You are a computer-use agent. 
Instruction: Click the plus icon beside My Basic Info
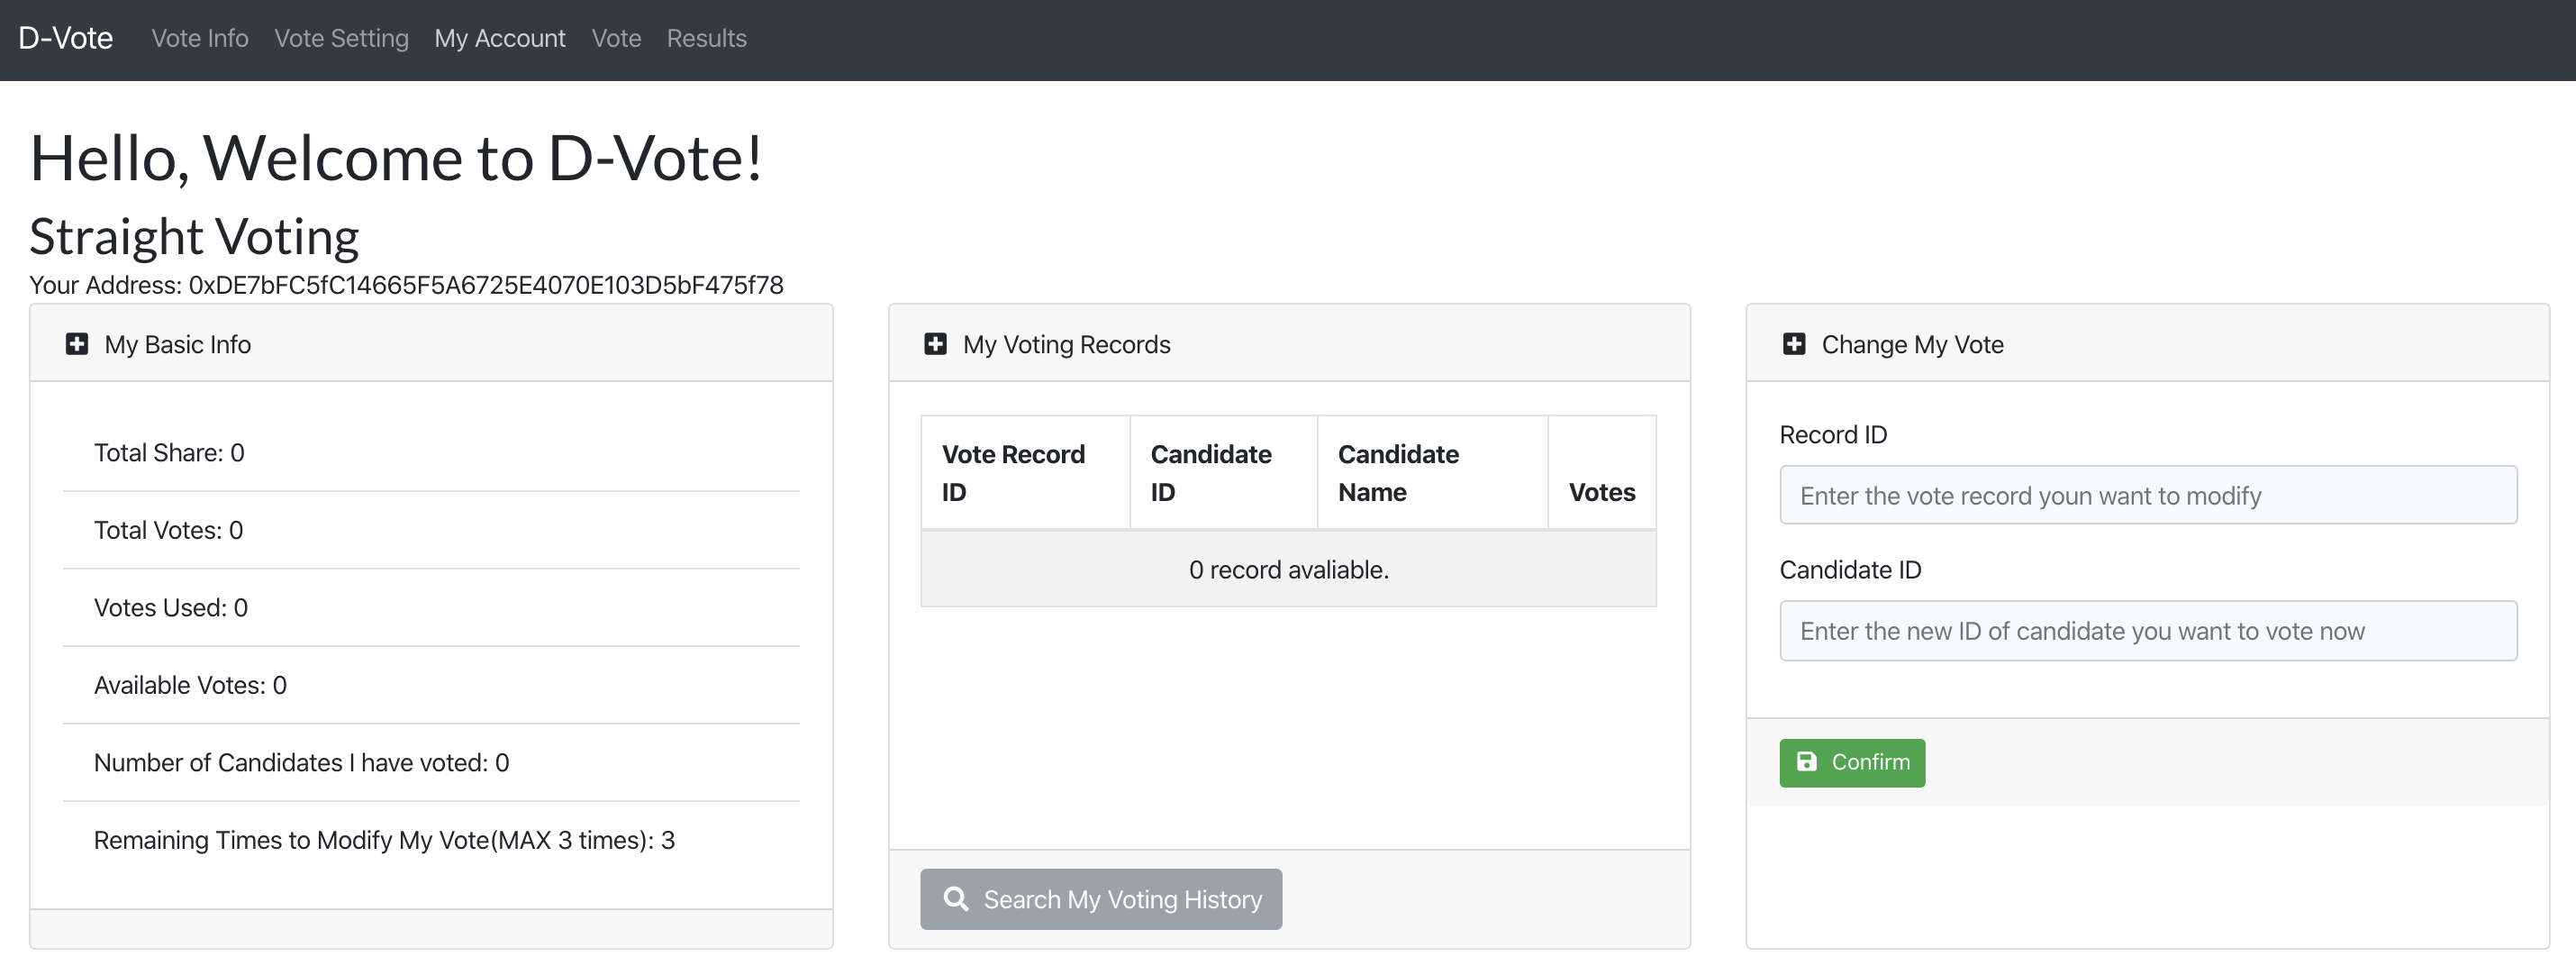point(77,344)
